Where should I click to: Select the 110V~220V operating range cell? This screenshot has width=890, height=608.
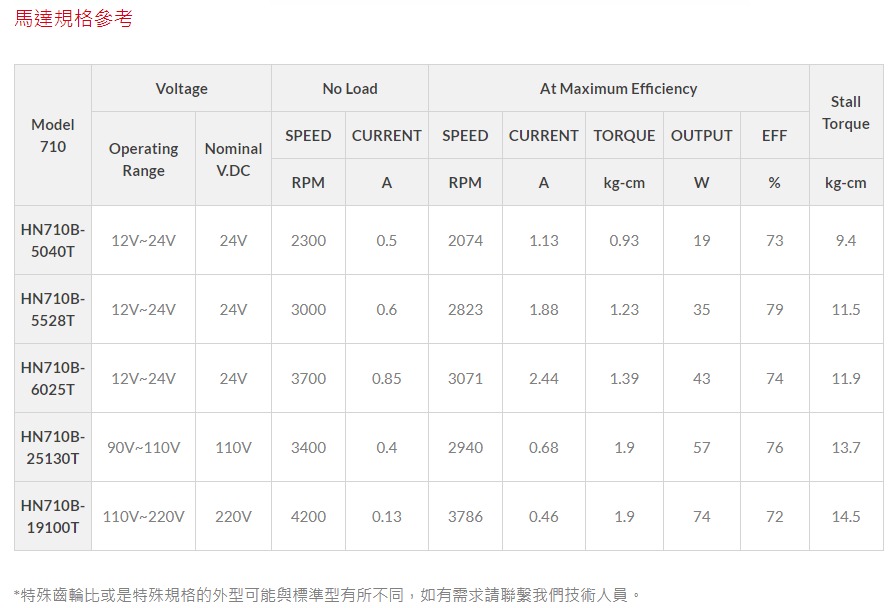click(143, 516)
